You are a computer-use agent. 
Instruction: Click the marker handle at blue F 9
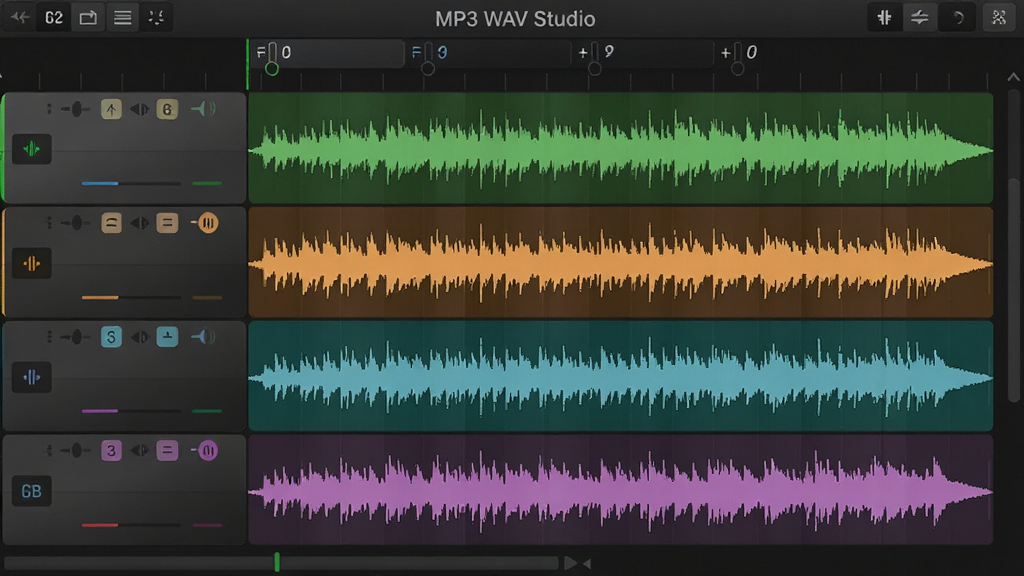click(428, 68)
